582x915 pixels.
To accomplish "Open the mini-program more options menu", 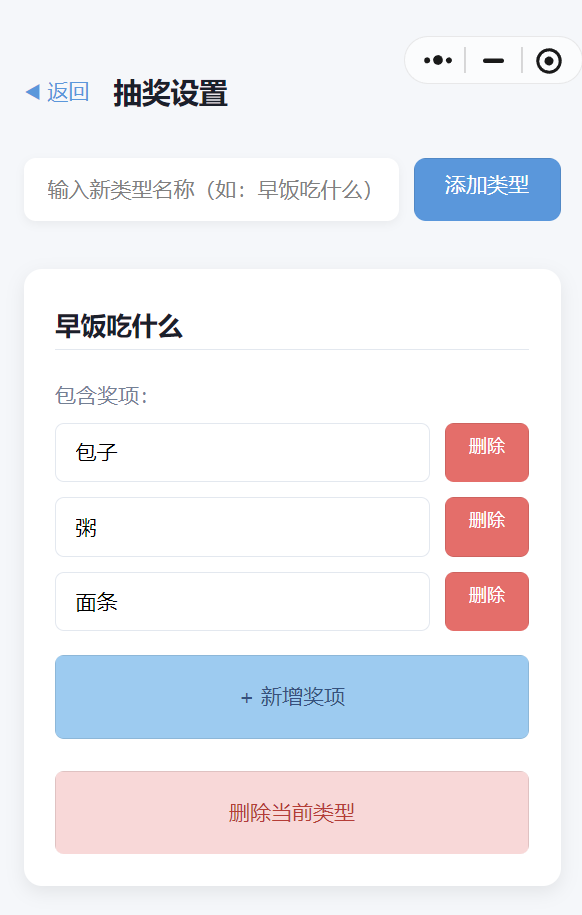I will click(x=437, y=60).
